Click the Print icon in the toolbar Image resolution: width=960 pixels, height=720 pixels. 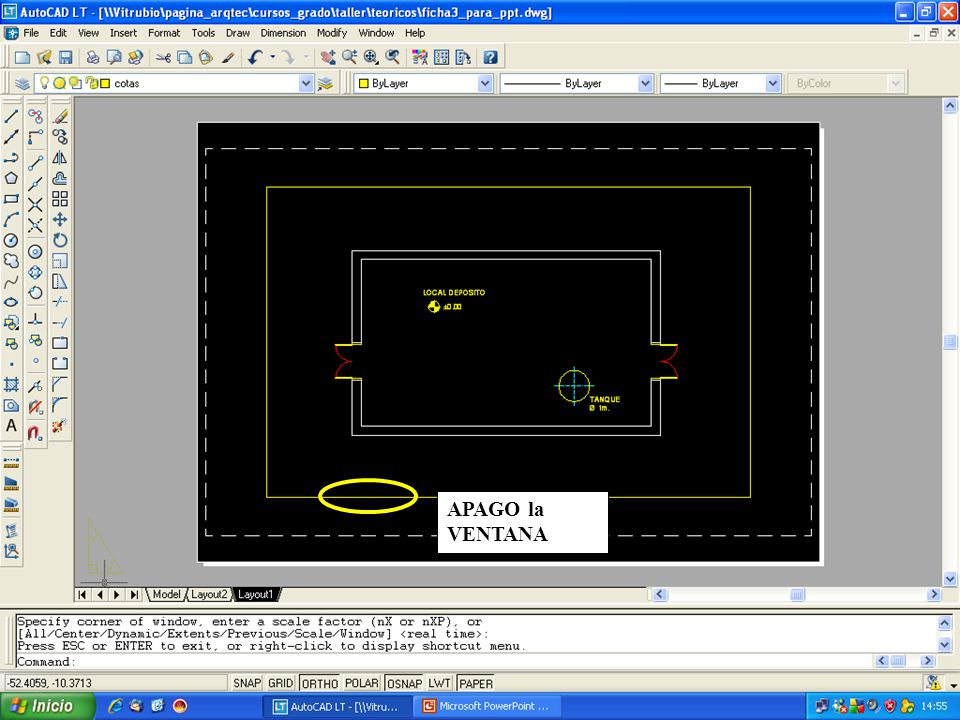(x=92, y=58)
